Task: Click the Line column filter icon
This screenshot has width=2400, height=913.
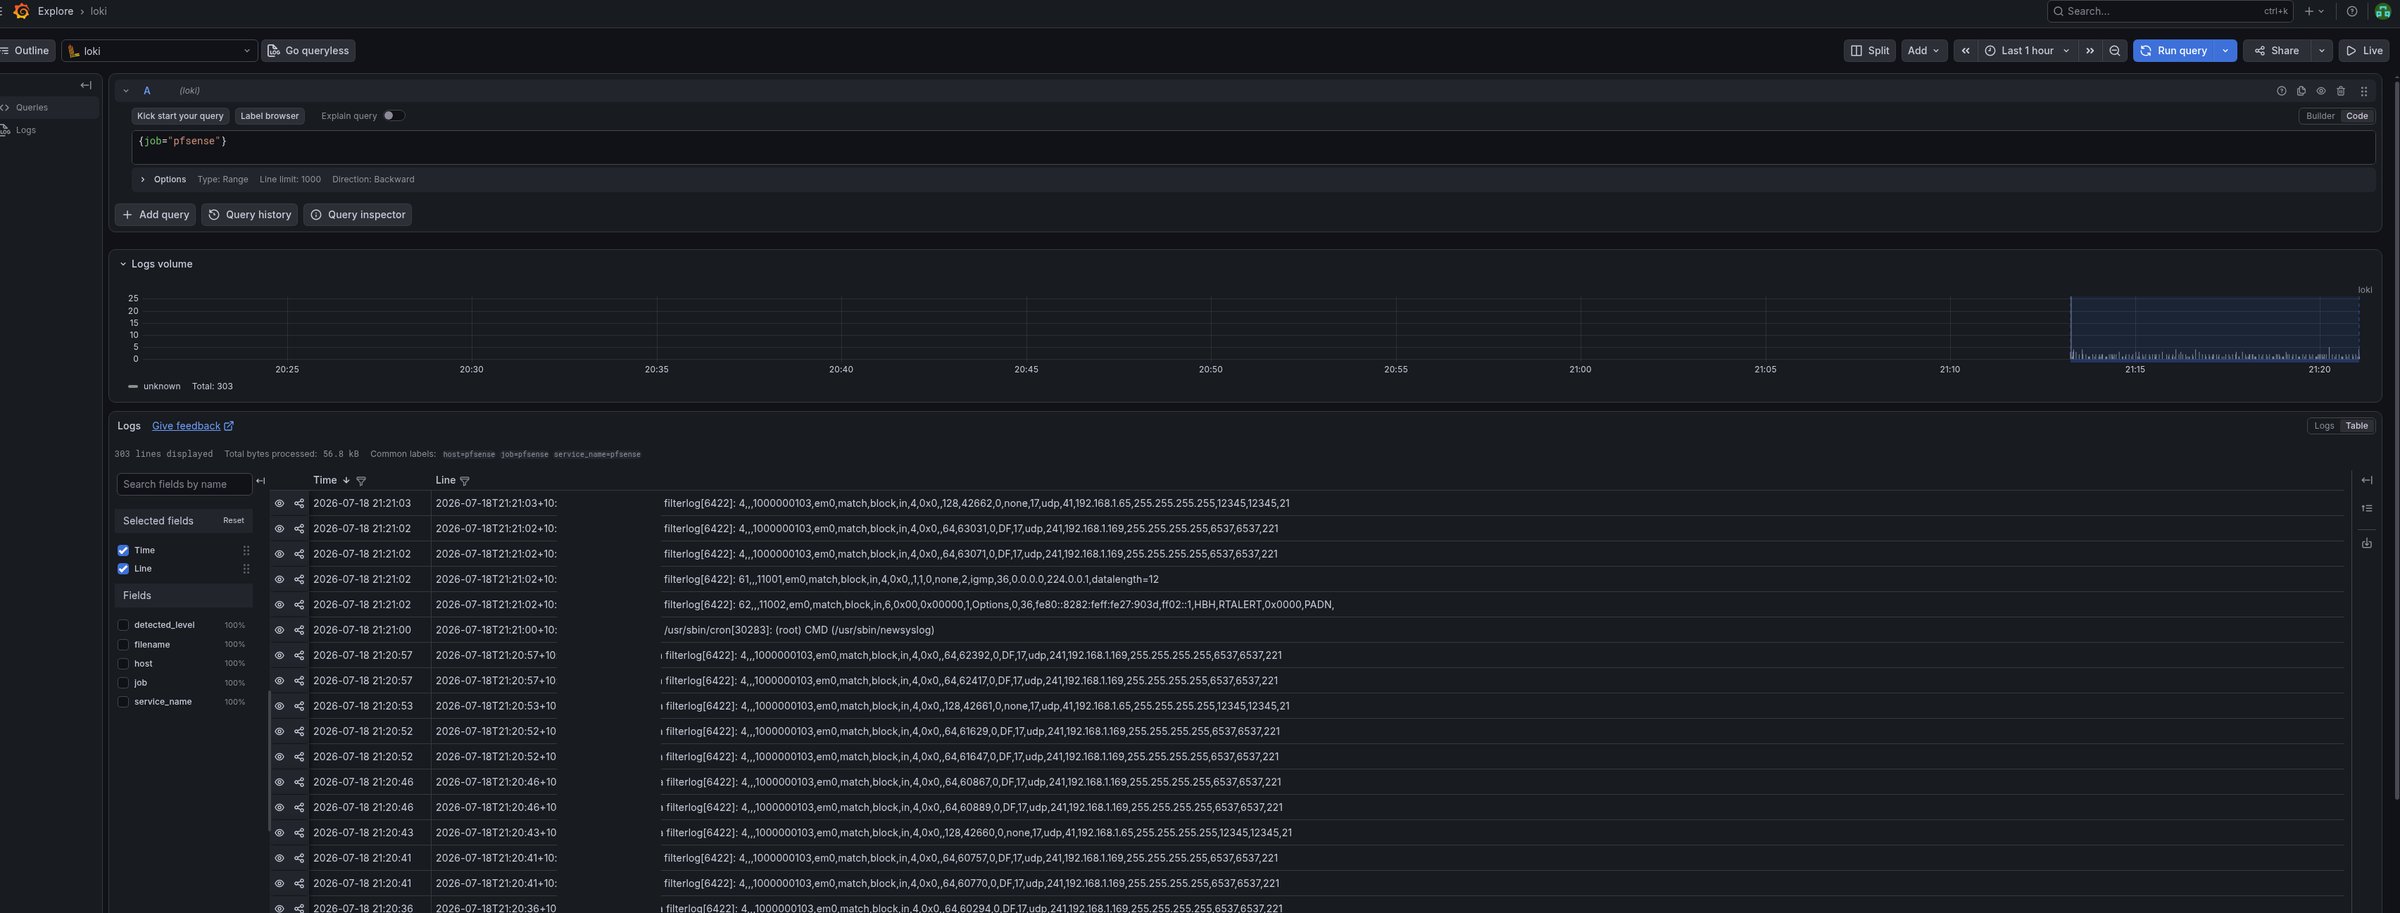Action: 465,481
